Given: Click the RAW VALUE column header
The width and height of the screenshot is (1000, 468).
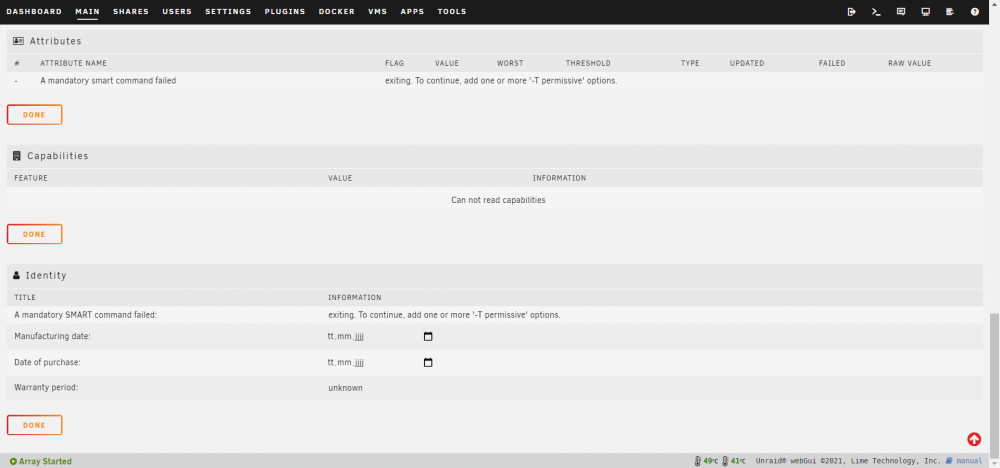Looking at the screenshot, I should pyautogui.click(x=909, y=63).
